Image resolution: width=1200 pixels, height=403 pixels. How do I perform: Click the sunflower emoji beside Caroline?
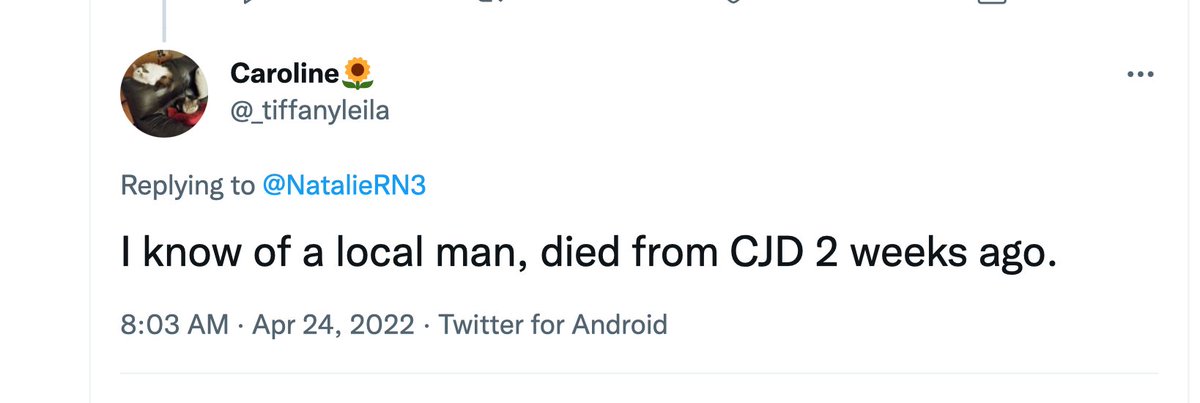click(358, 73)
